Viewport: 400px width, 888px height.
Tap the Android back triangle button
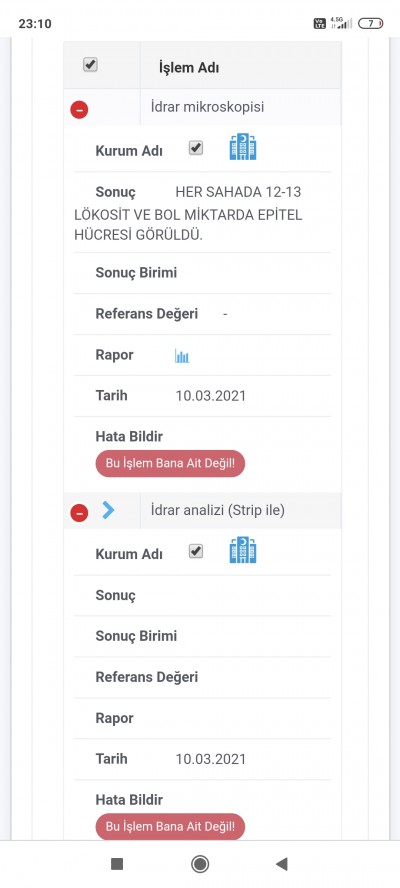(x=282, y=864)
